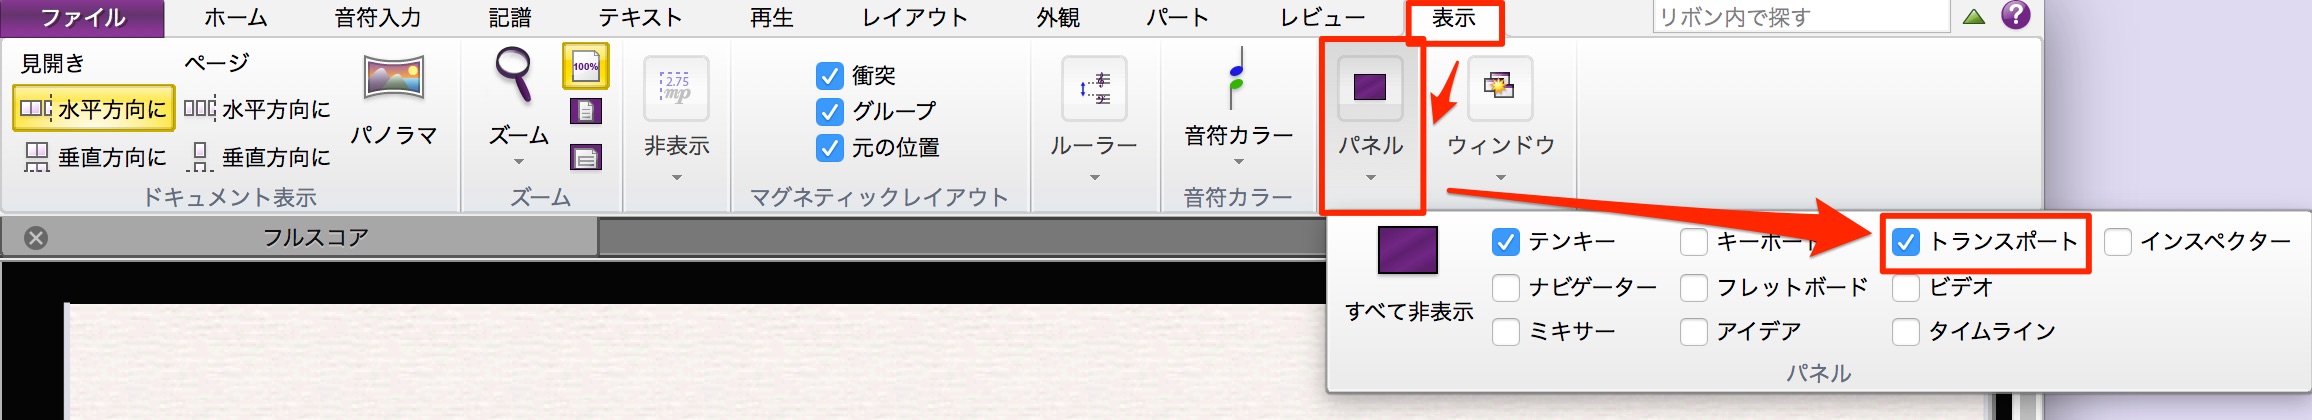2312x420 pixels.
Task: Expand the ルーラー dropdown arrow
Action: pos(1094,178)
